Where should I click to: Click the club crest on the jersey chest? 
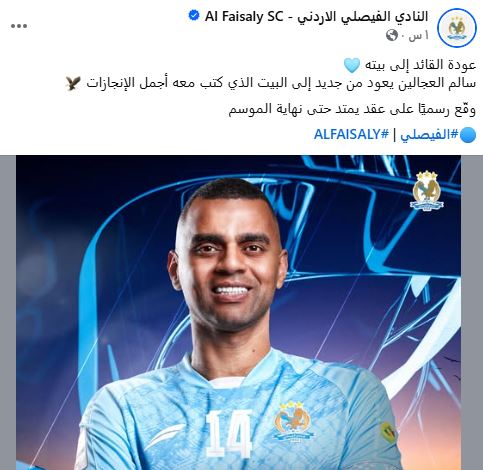click(292, 421)
